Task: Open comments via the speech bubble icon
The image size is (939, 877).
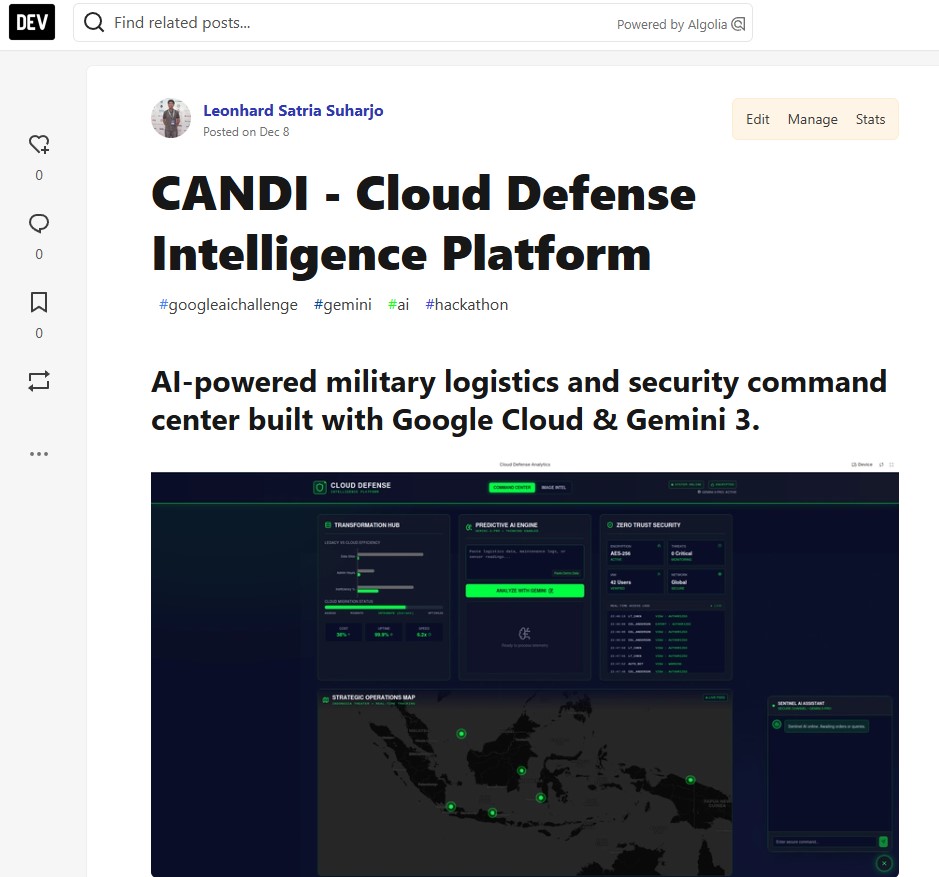Action: click(39, 224)
